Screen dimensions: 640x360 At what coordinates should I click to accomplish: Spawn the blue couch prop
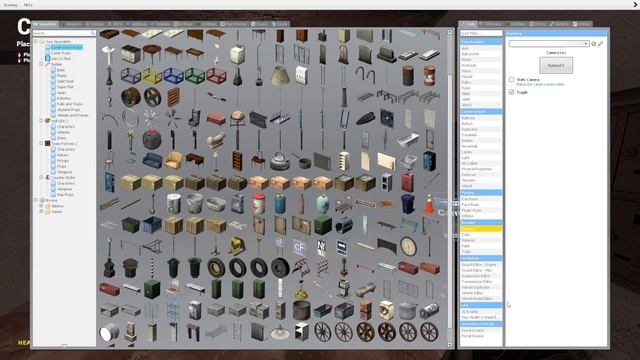click(x=152, y=160)
